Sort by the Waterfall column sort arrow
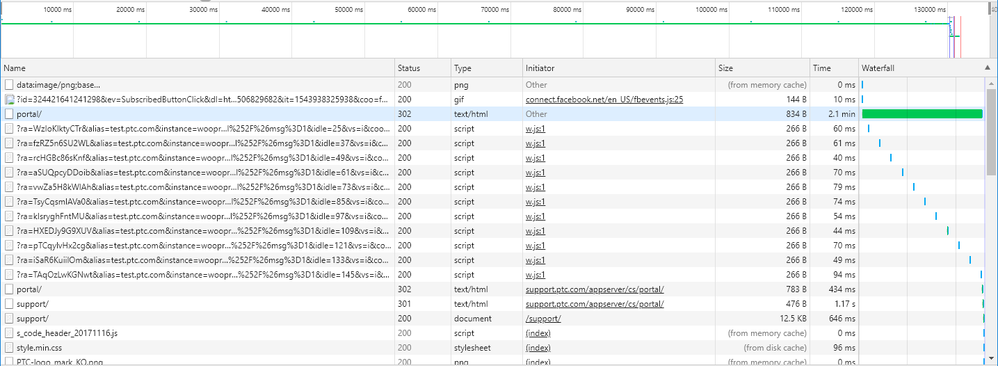 (987, 67)
